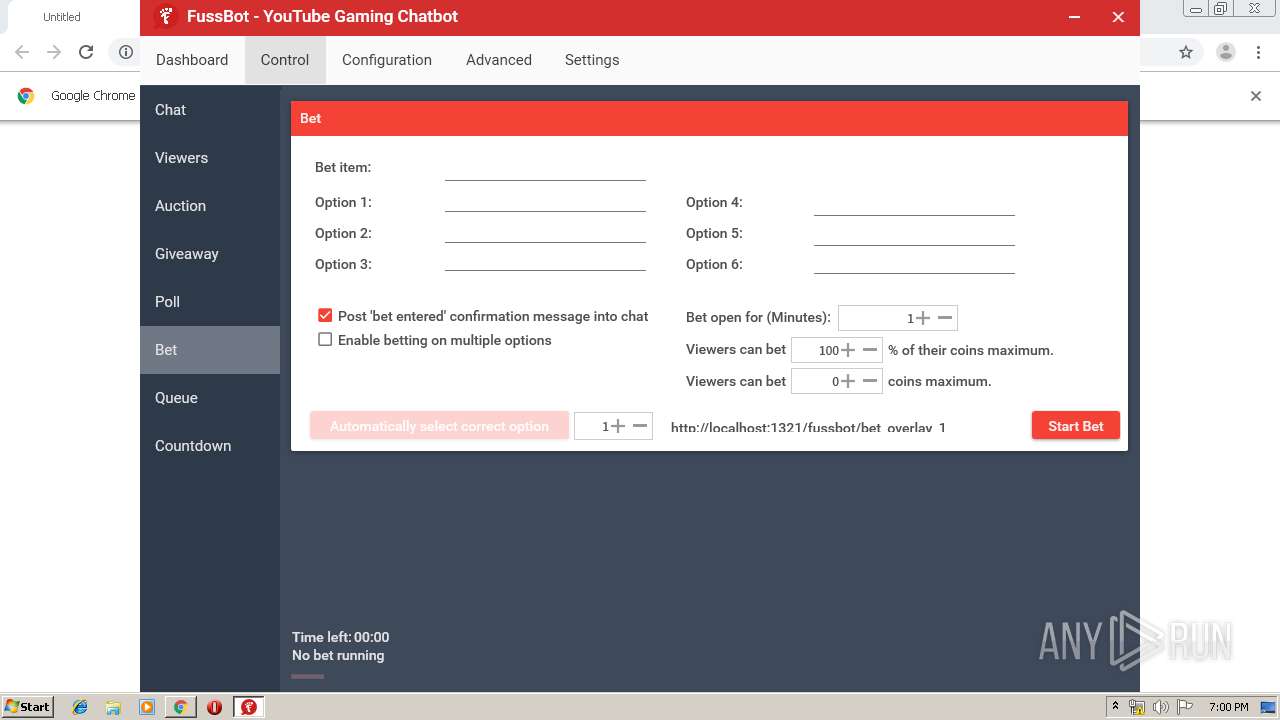Viewport: 1280px width, 720px height.
Task: Click the bet overlay localhost URL text
Action: (808, 428)
